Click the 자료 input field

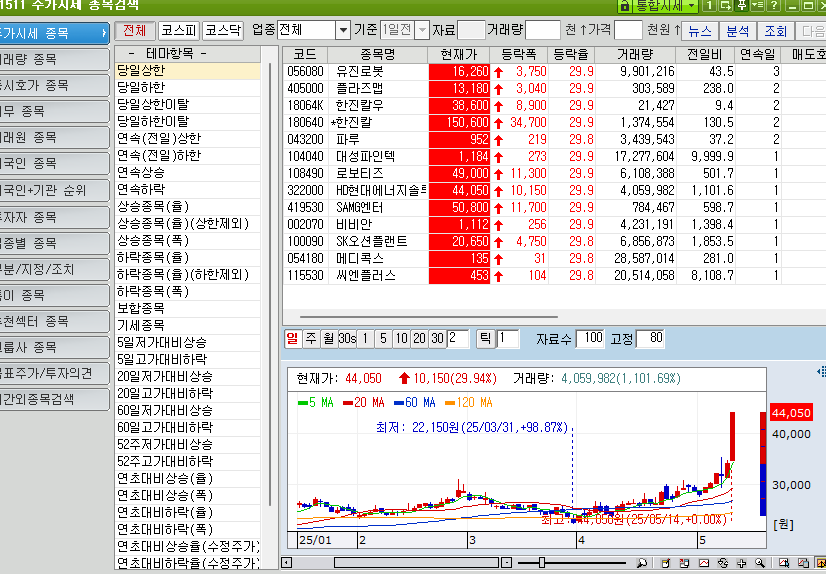(x=471, y=30)
